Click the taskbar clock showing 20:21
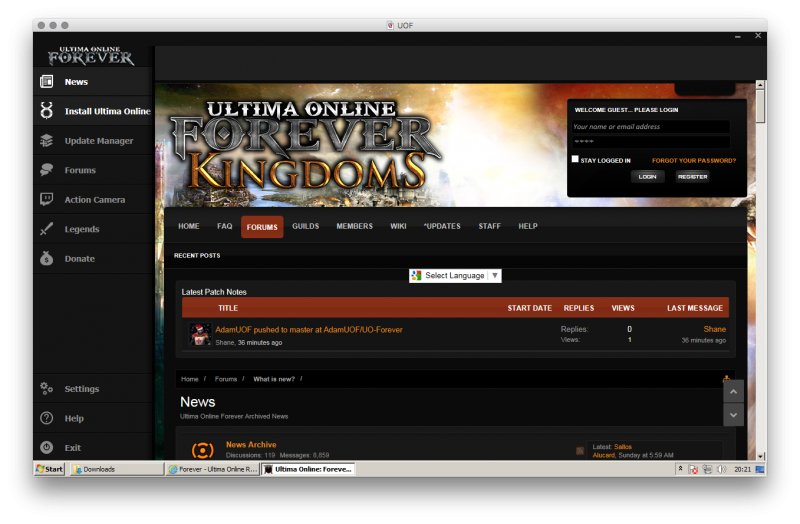 (742, 469)
